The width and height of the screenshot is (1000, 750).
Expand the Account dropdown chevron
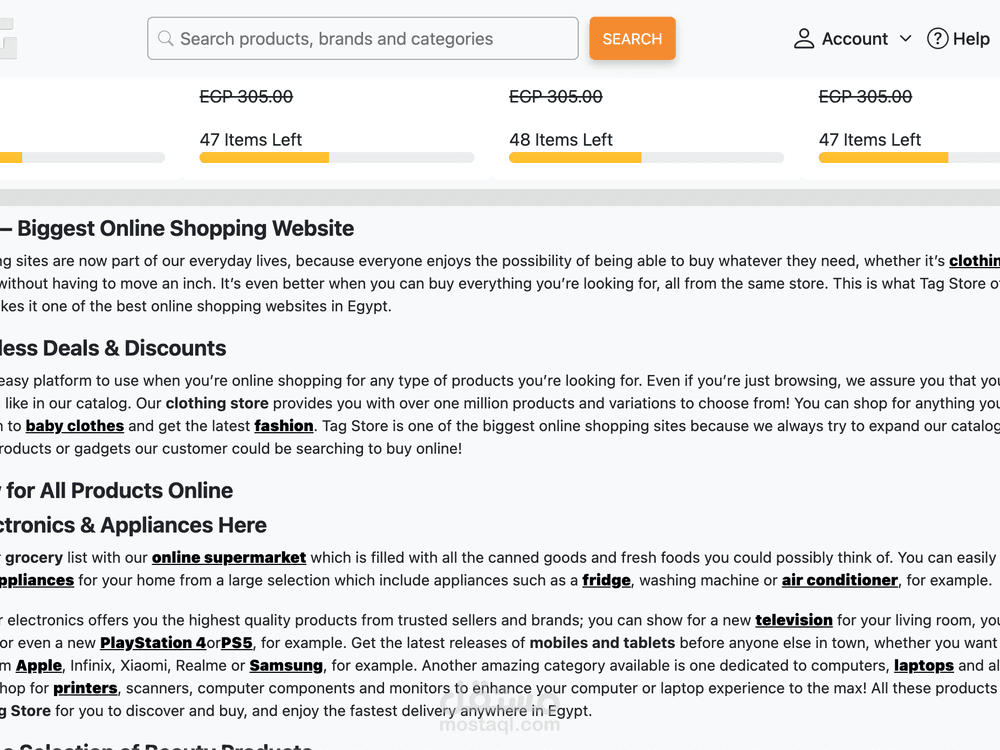[906, 39]
